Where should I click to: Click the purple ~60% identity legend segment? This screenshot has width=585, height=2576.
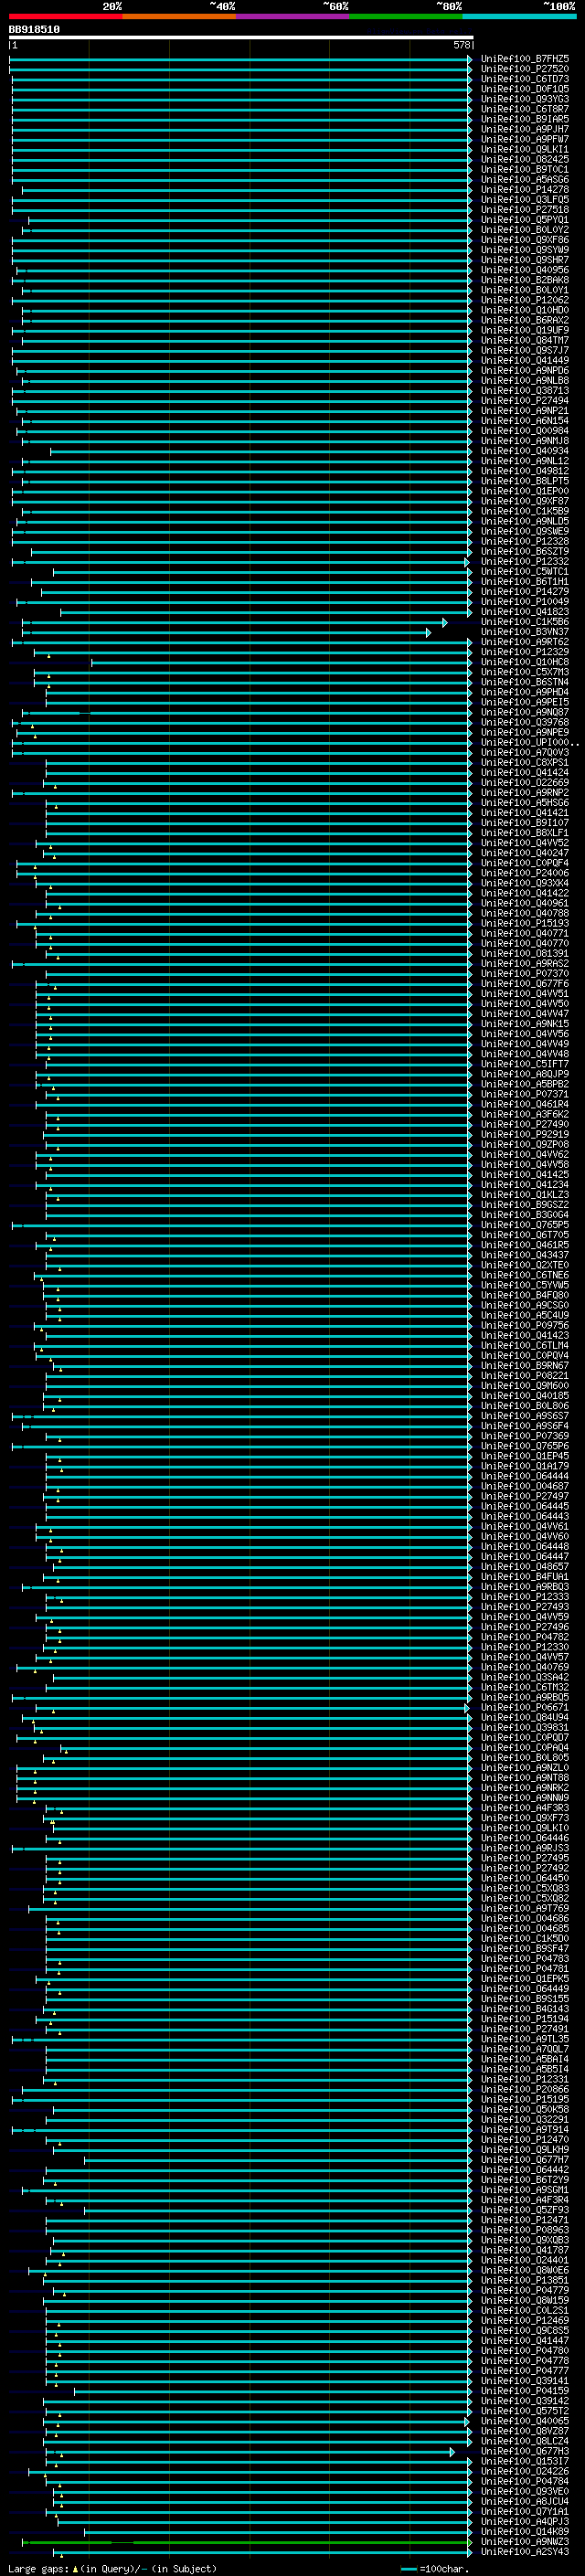tap(293, 16)
